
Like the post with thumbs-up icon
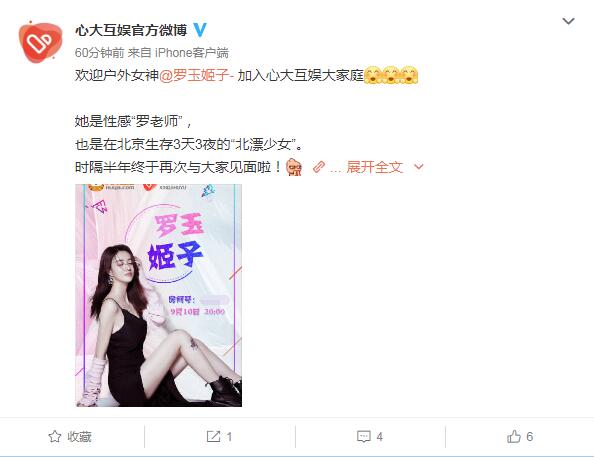(514, 437)
